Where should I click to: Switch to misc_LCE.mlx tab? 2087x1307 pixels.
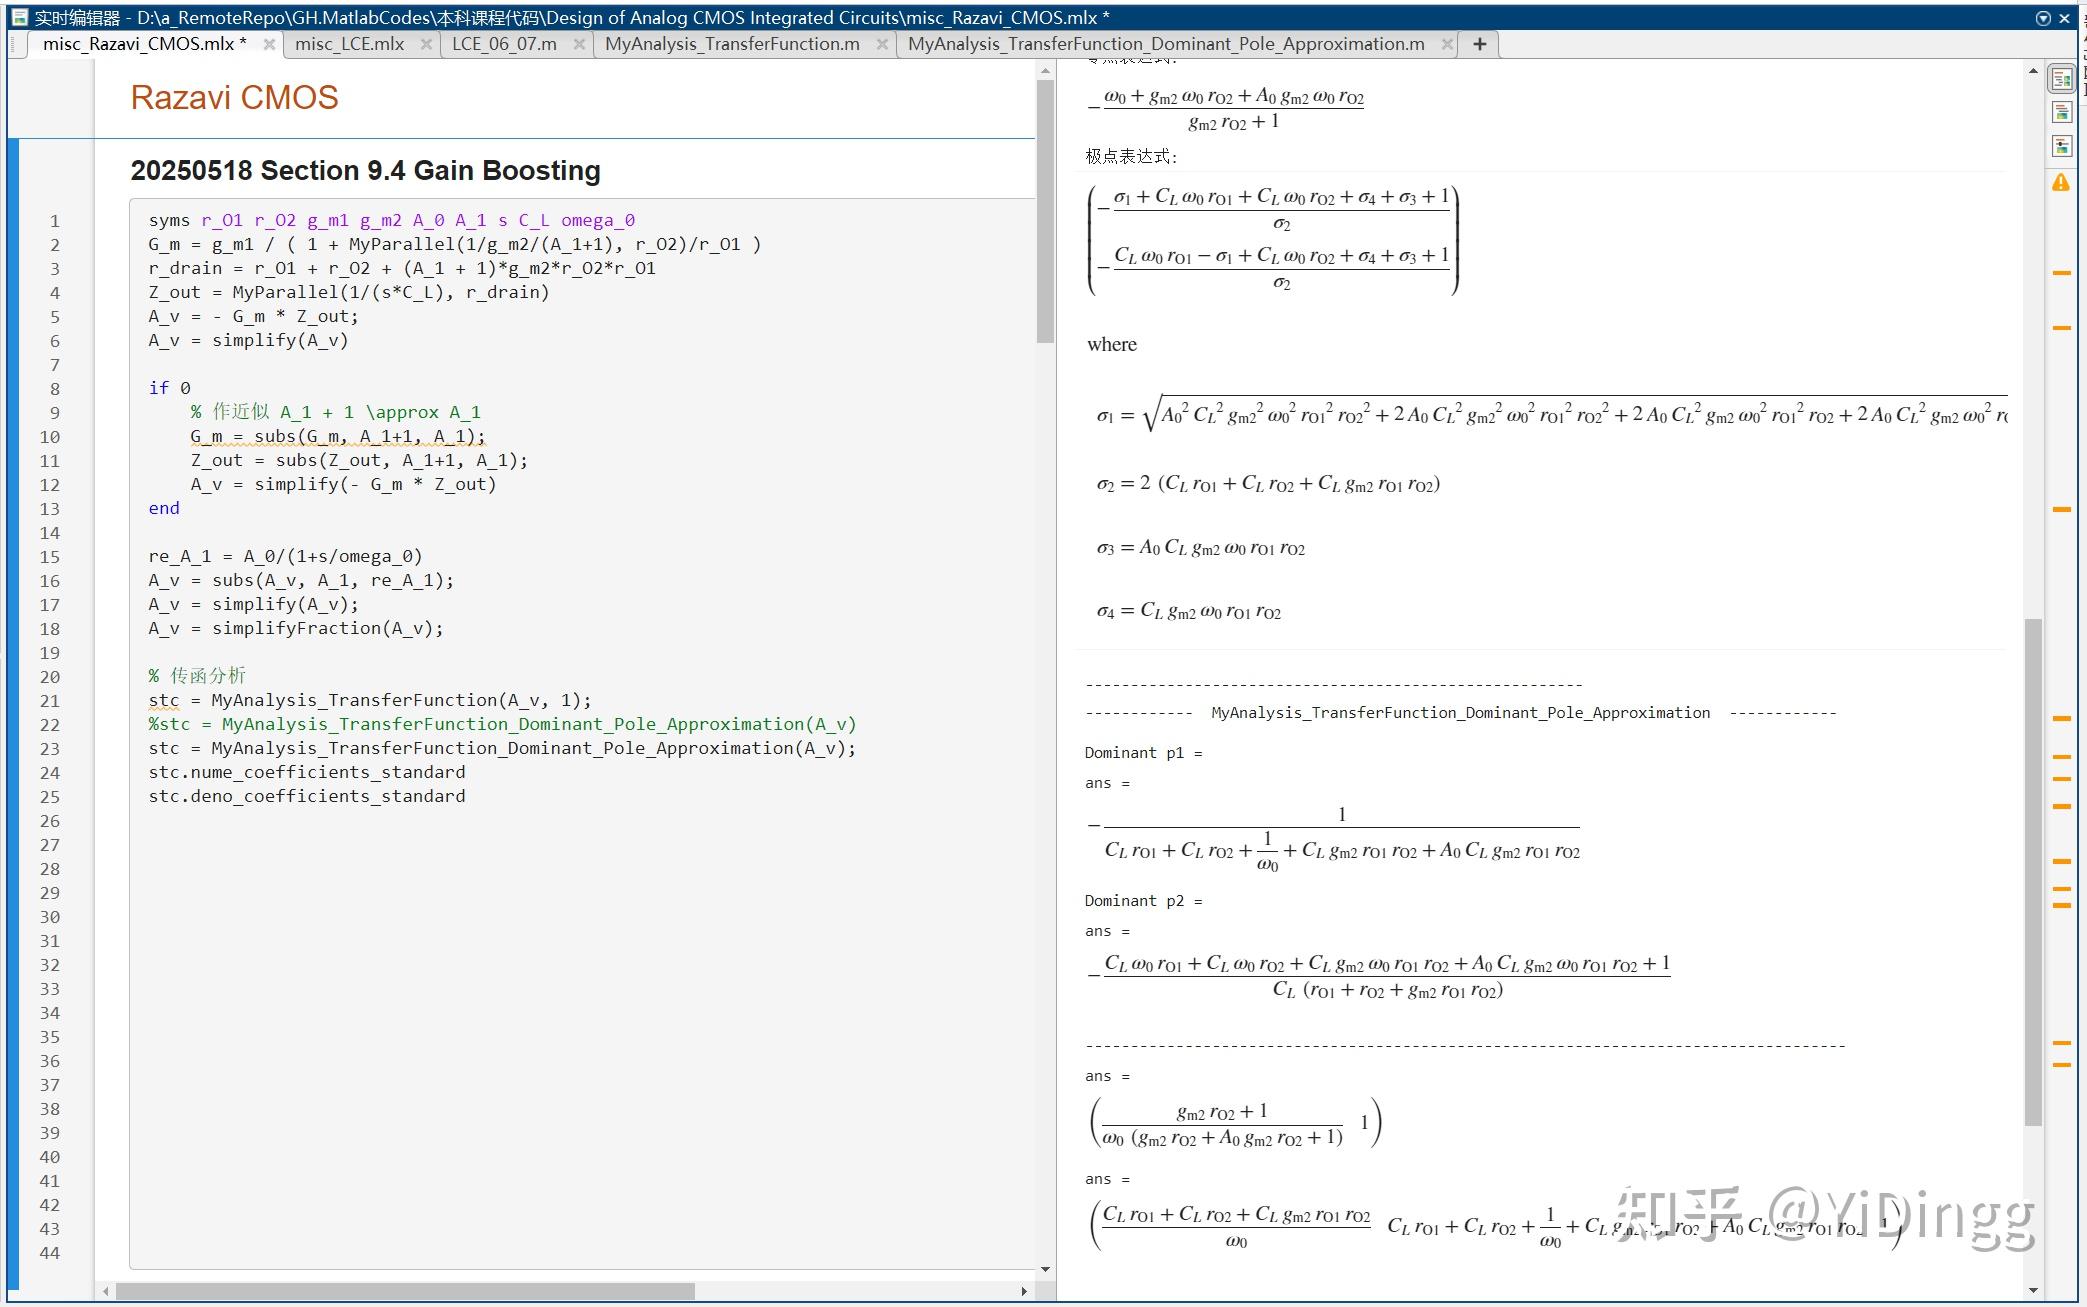point(350,44)
